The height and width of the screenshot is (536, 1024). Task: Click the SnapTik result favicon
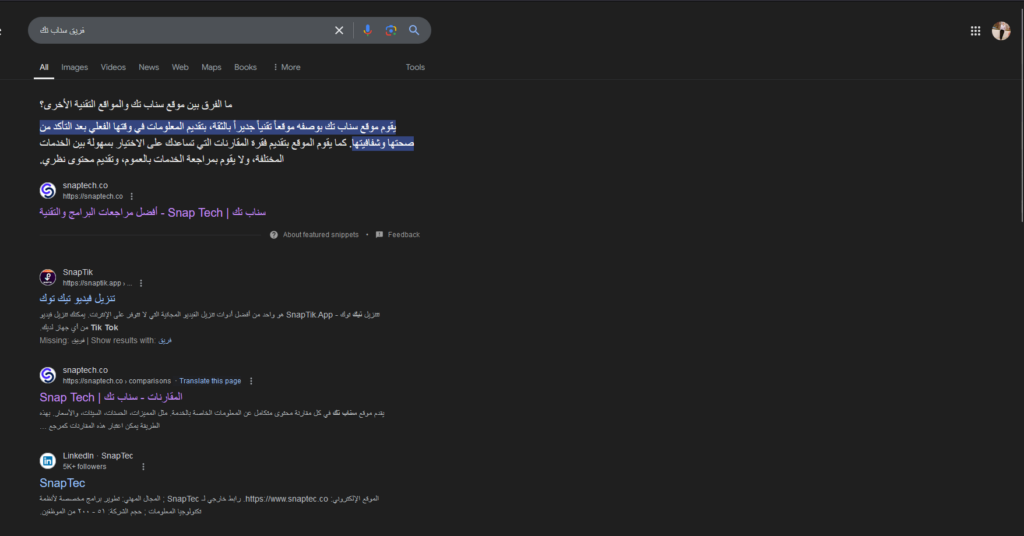point(48,277)
